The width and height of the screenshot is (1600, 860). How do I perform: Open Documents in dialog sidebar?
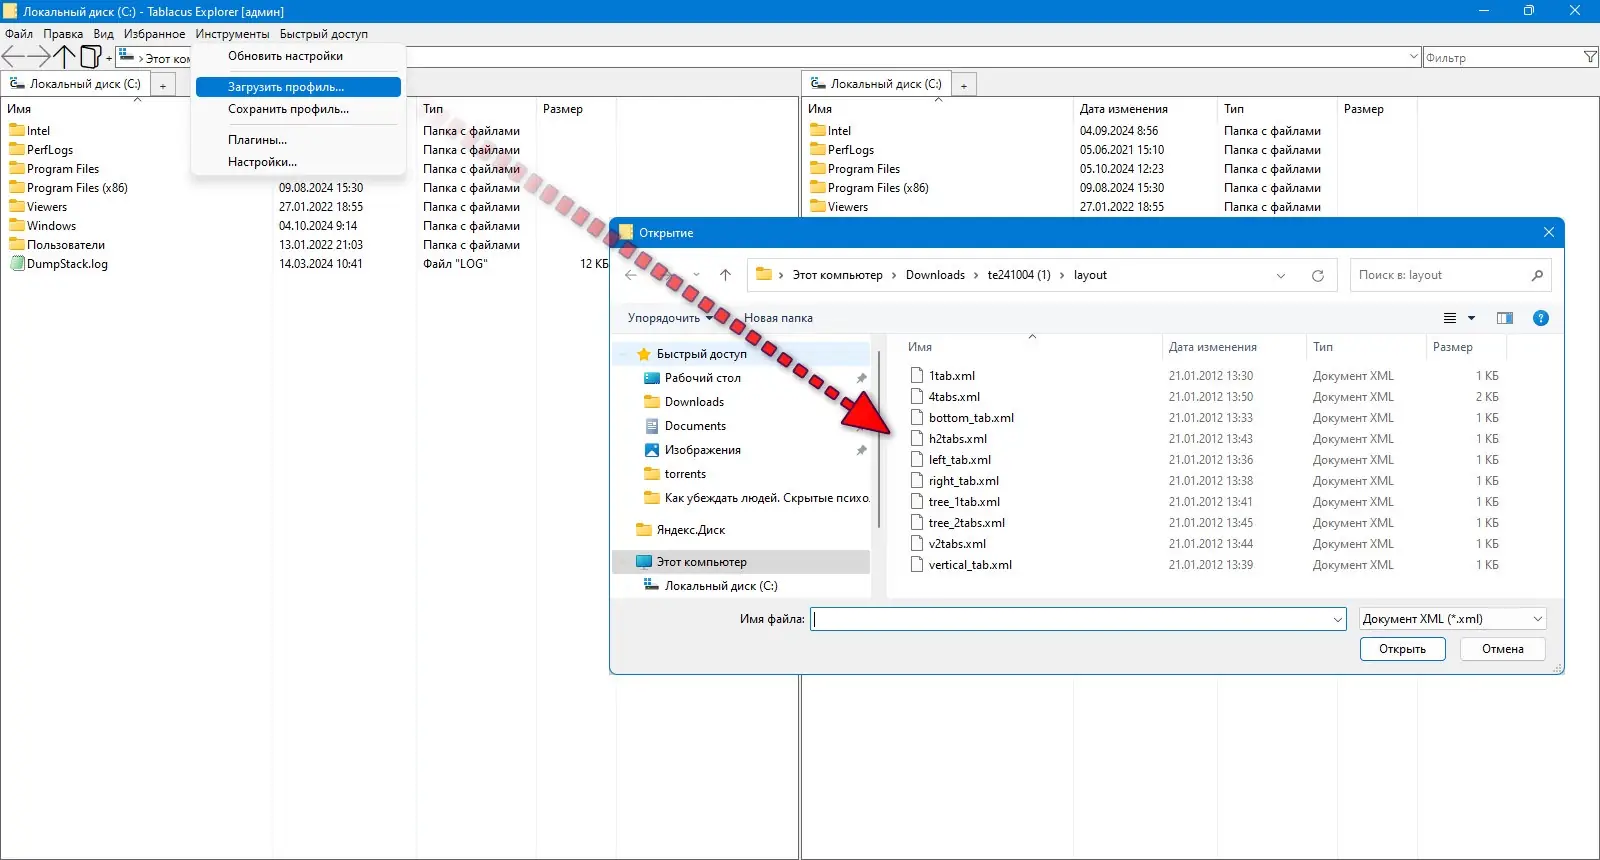click(695, 426)
